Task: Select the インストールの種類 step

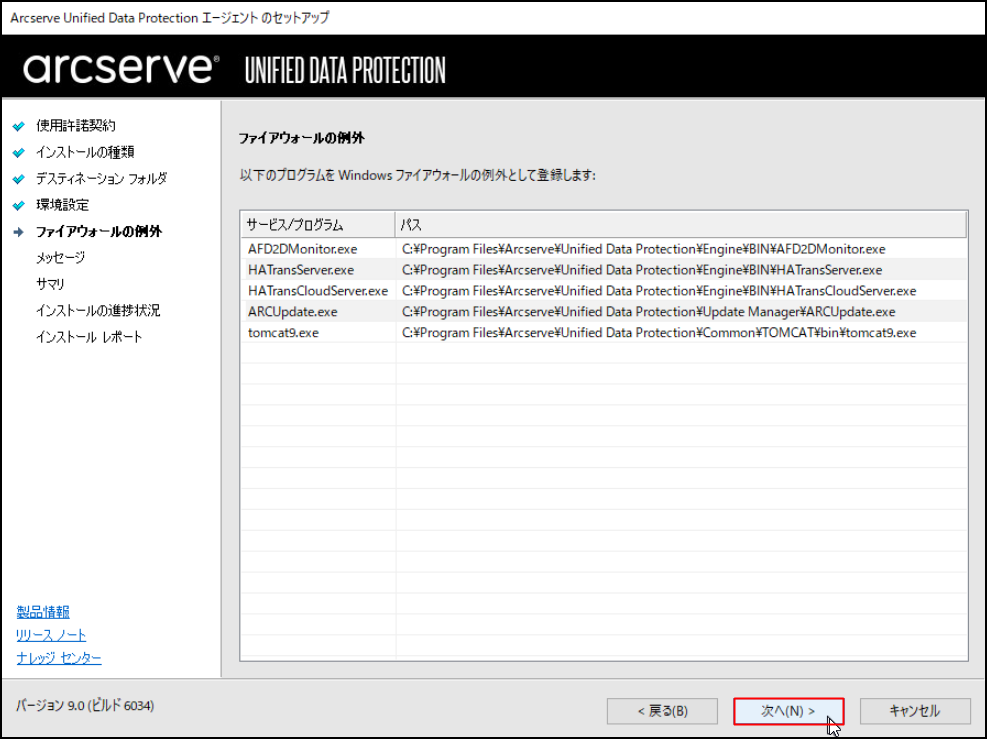Action: click(85, 152)
